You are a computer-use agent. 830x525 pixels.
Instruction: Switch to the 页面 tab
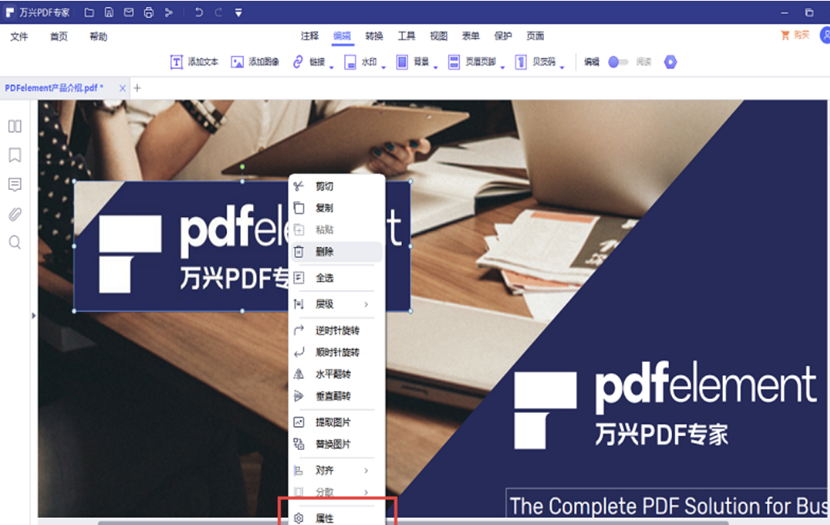pyautogui.click(x=535, y=36)
